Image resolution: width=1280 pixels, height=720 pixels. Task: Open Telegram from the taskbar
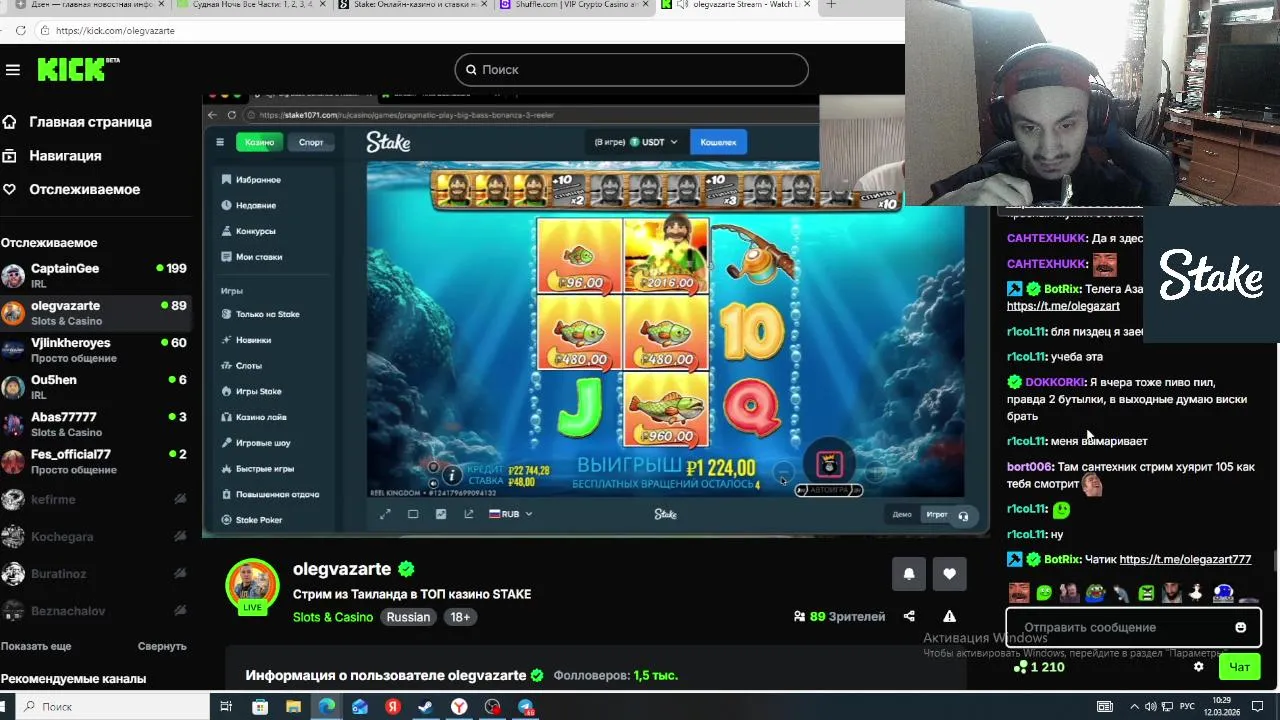pyautogui.click(x=525, y=707)
